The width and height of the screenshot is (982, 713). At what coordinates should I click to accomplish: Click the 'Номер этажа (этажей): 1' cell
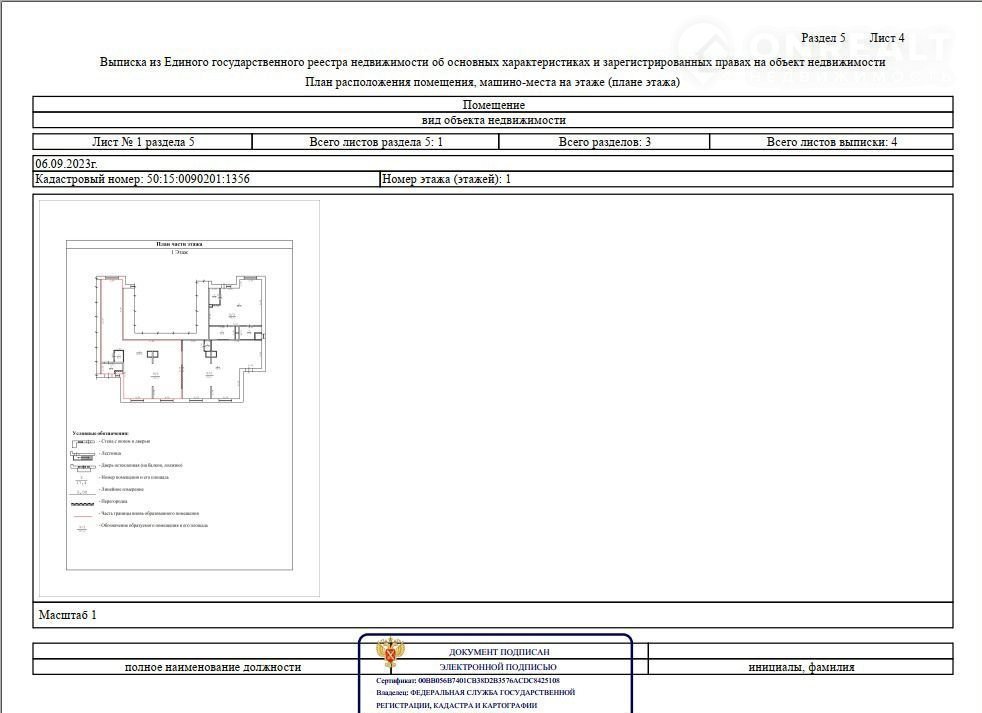[446, 180]
